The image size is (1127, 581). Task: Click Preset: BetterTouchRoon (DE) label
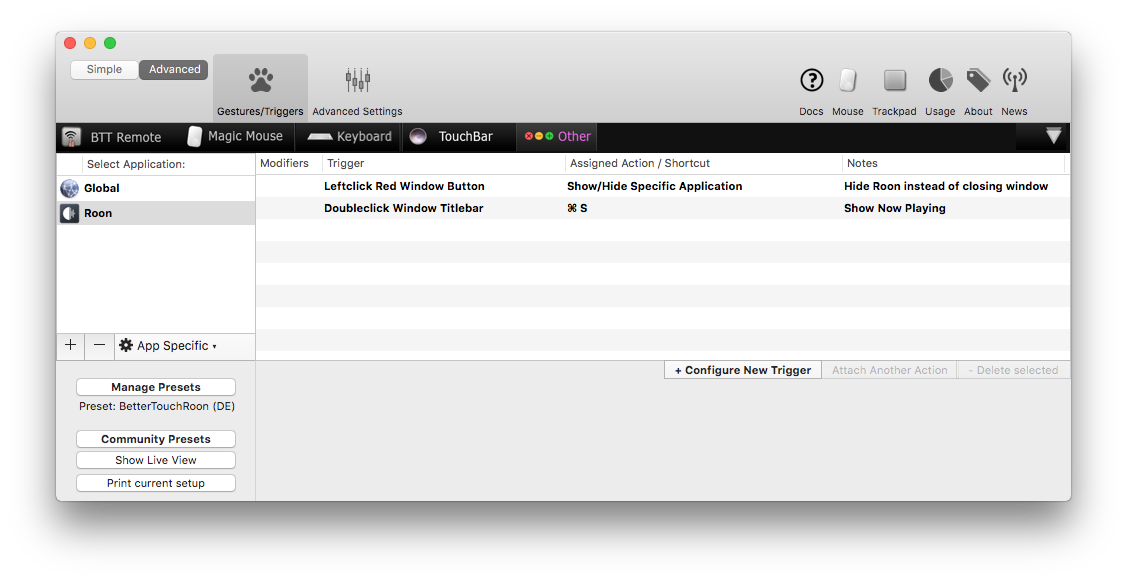click(157, 406)
